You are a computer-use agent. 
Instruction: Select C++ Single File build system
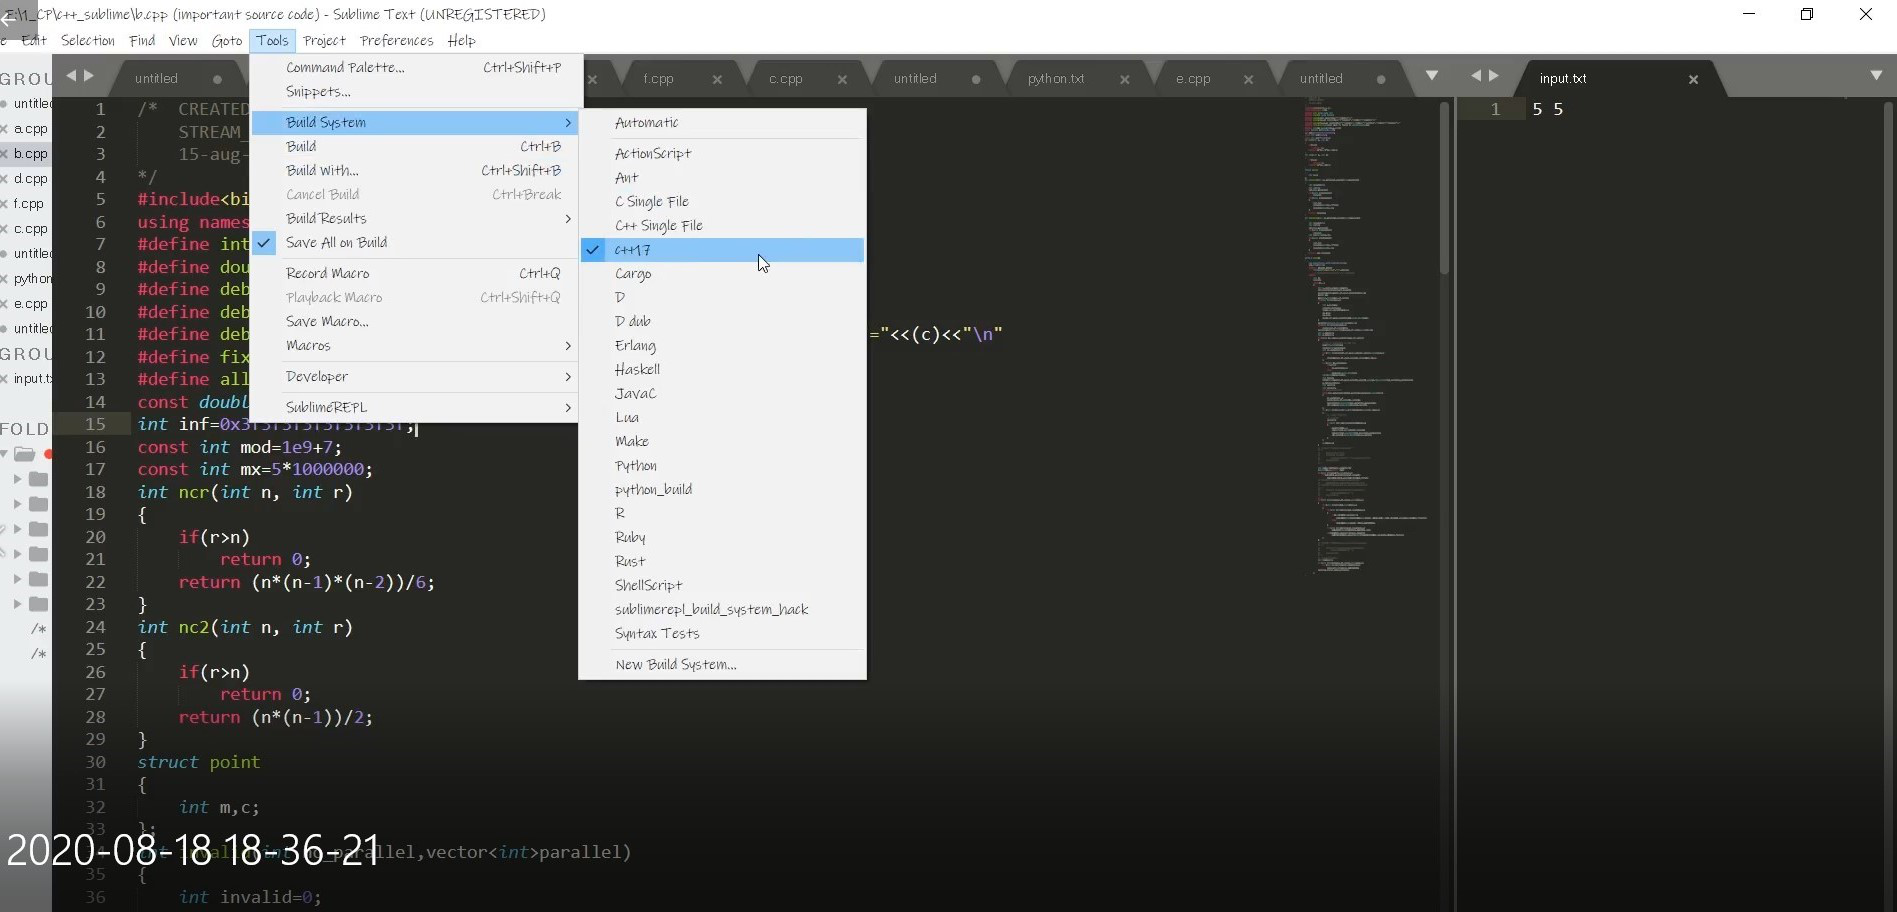click(x=722, y=225)
